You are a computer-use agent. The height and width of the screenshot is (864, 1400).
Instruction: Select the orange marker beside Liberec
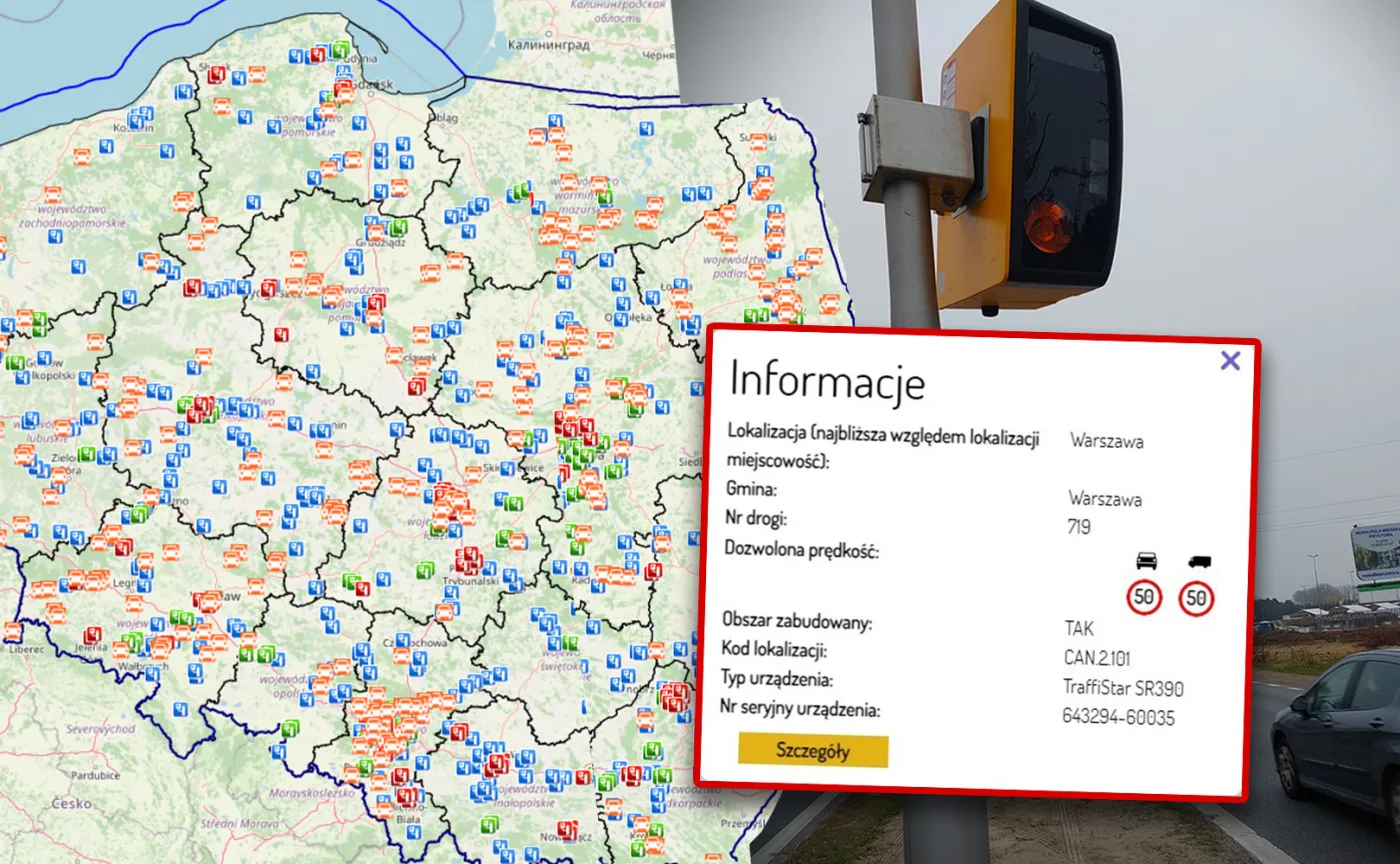pyautogui.click(x=13, y=632)
